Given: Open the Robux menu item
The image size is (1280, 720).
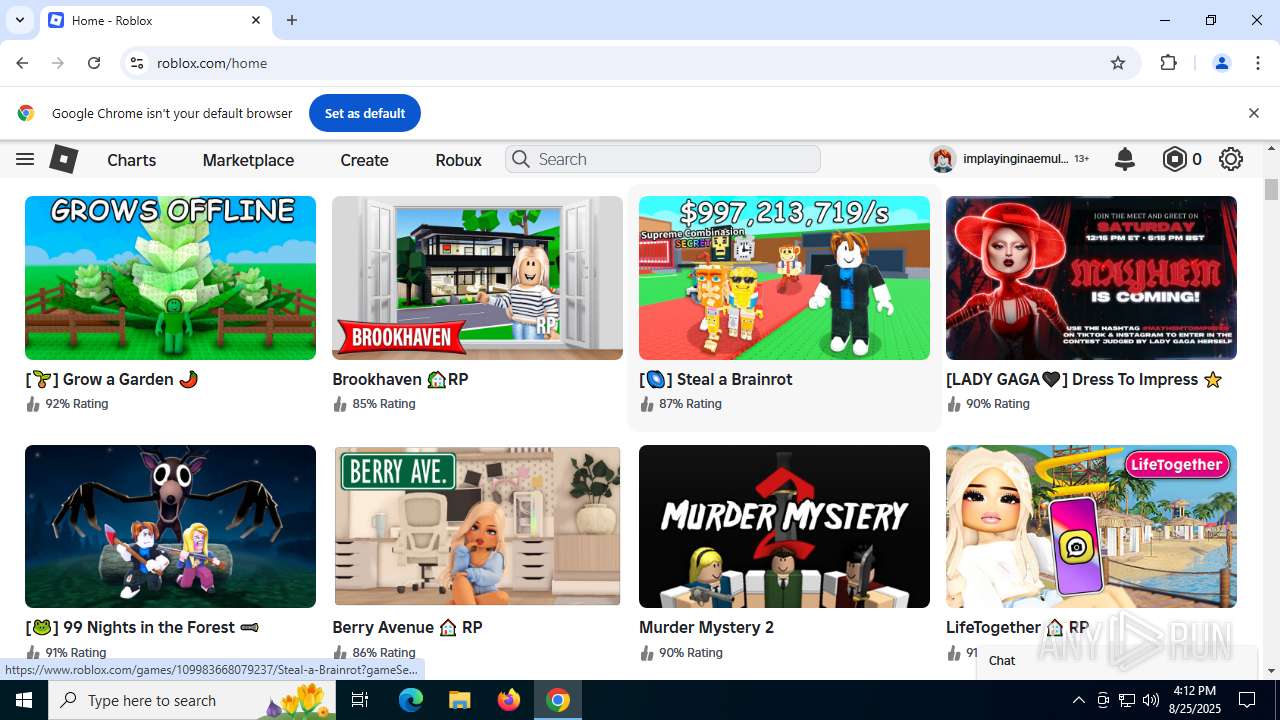Looking at the screenshot, I should click(458, 160).
